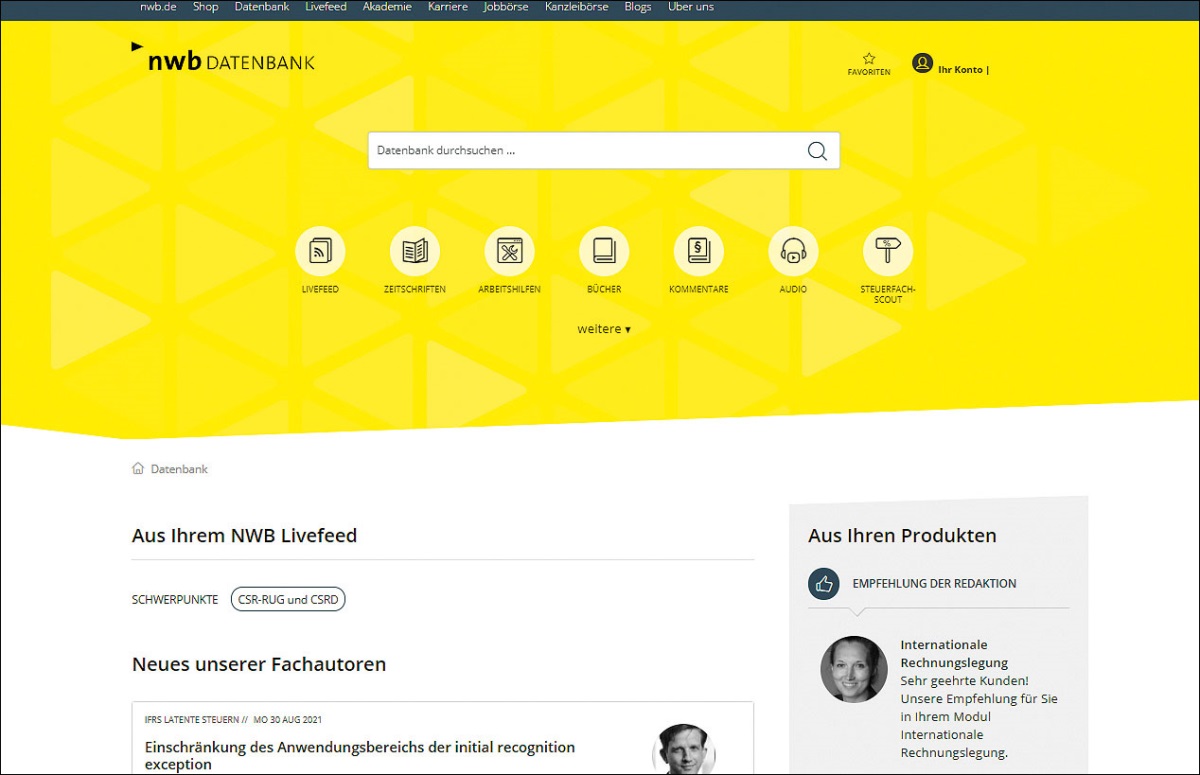The width and height of the screenshot is (1200, 775).
Task: Open the Arbeitshilfen tools icon
Action: point(509,251)
